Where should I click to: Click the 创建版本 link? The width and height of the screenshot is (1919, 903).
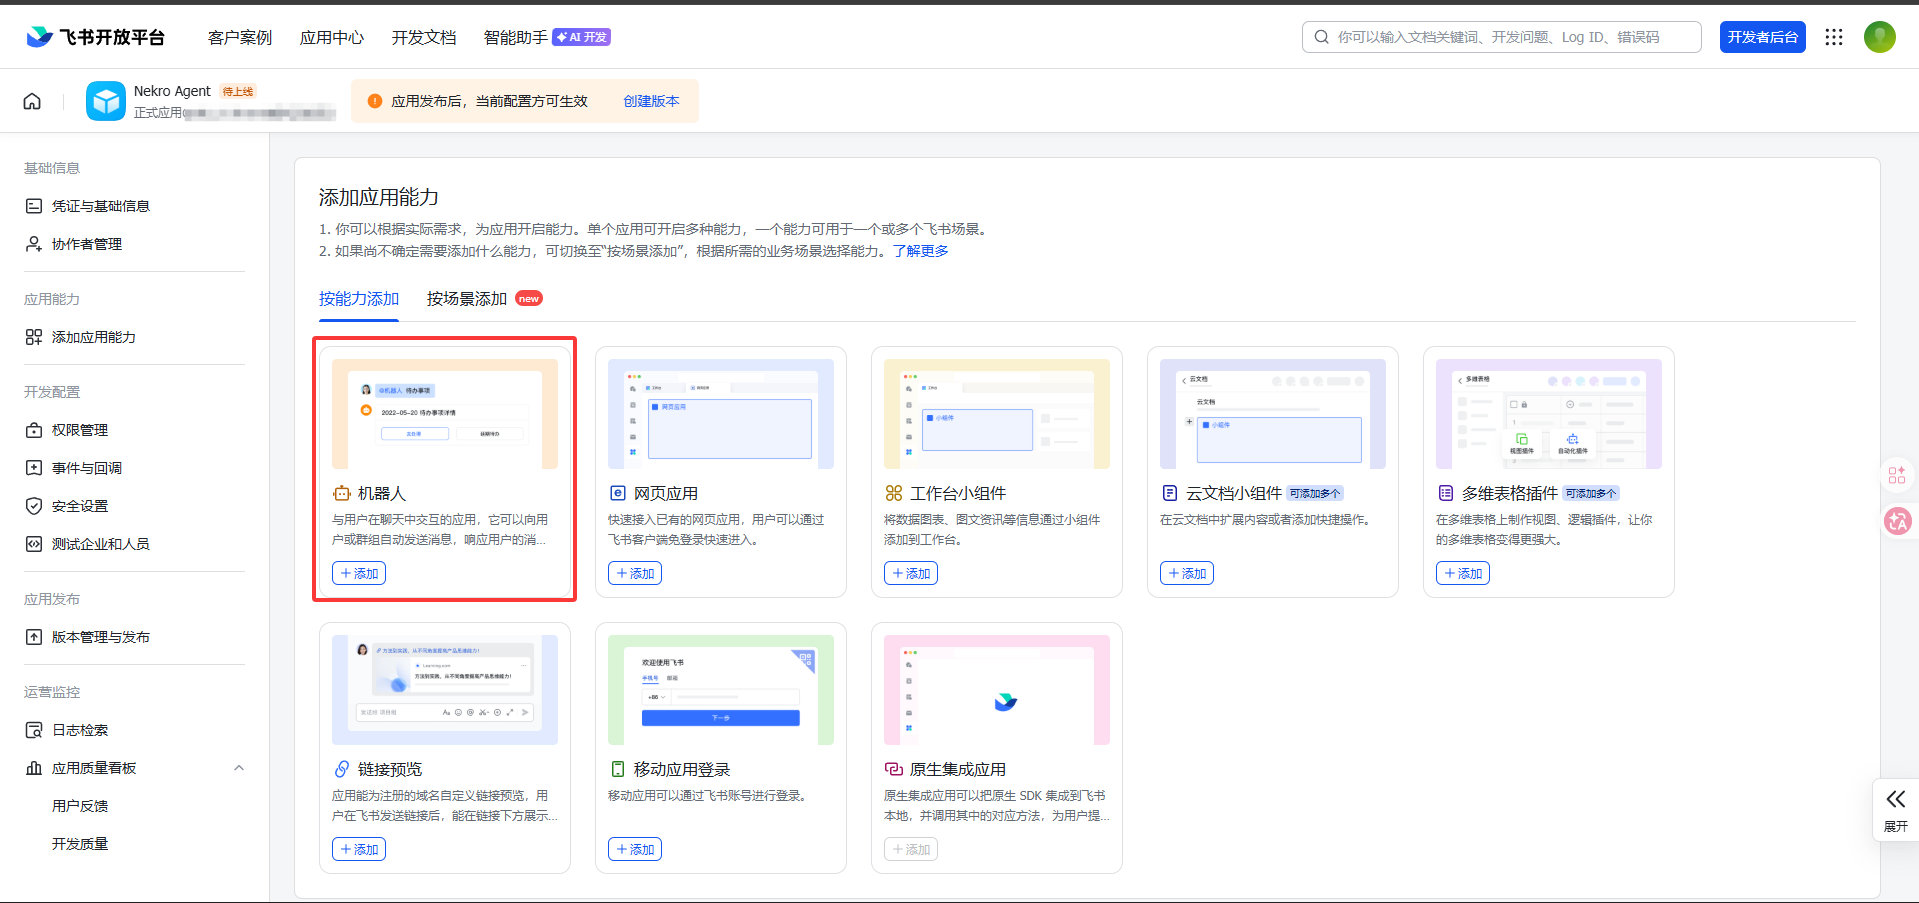(x=651, y=101)
